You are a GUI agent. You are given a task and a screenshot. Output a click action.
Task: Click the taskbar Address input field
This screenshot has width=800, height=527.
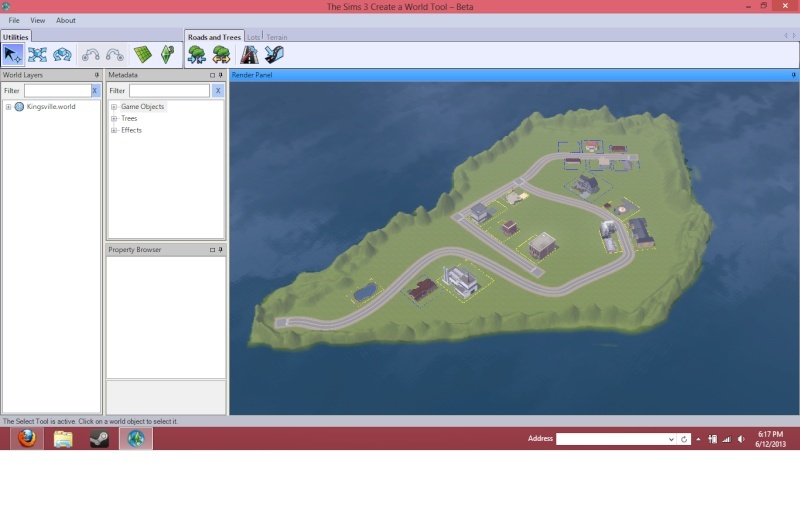pos(611,439)
